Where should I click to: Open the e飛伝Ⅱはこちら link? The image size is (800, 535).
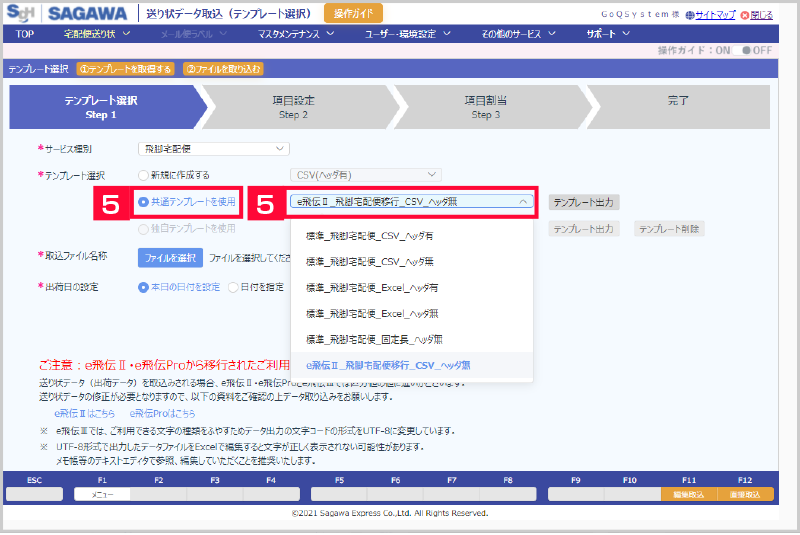85,414
